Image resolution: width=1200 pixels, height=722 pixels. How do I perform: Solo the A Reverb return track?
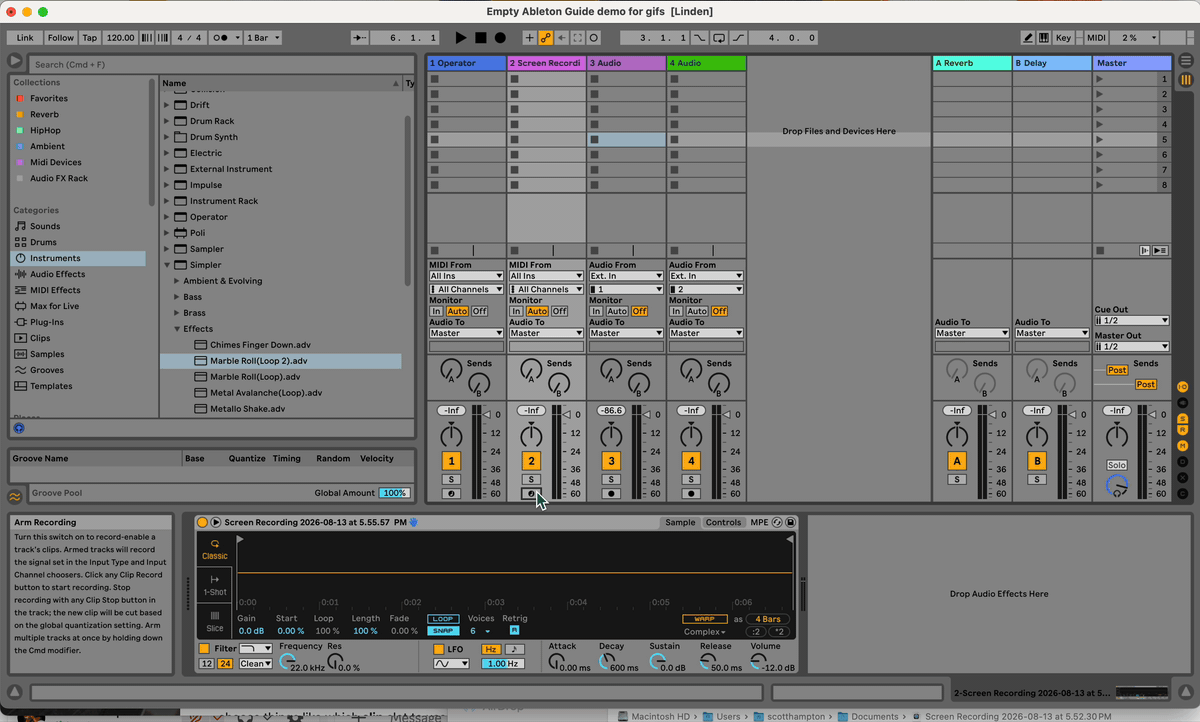point(957,480)
